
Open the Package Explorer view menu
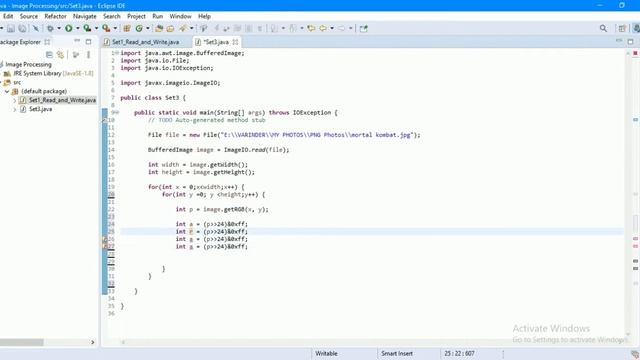click(88, 55)
